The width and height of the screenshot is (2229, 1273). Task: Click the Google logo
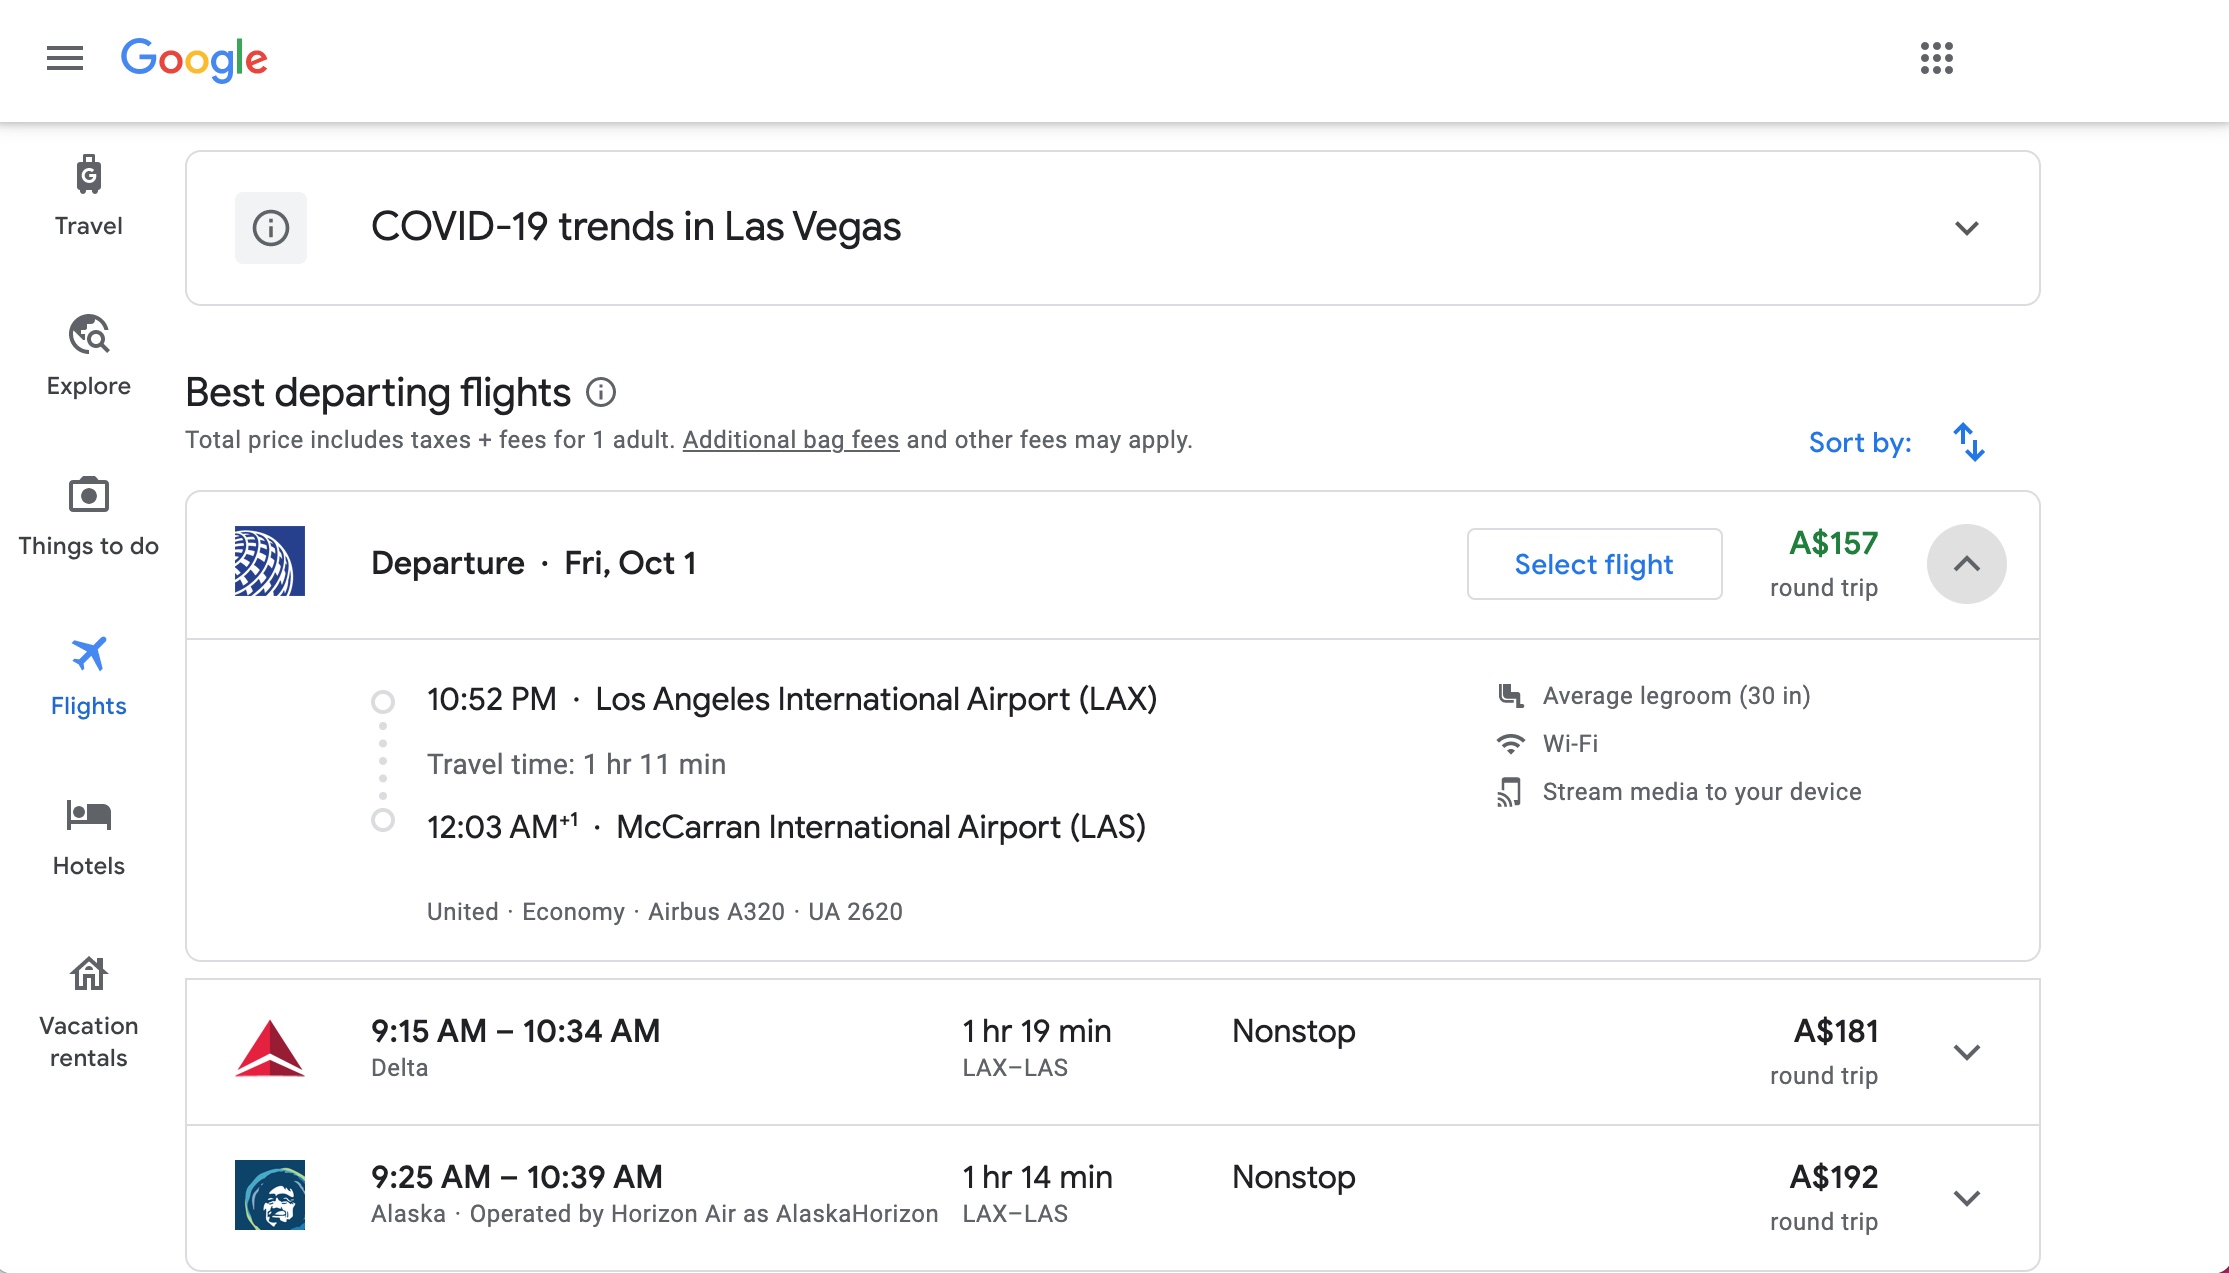pyautogui.click(x=193, y=58)
